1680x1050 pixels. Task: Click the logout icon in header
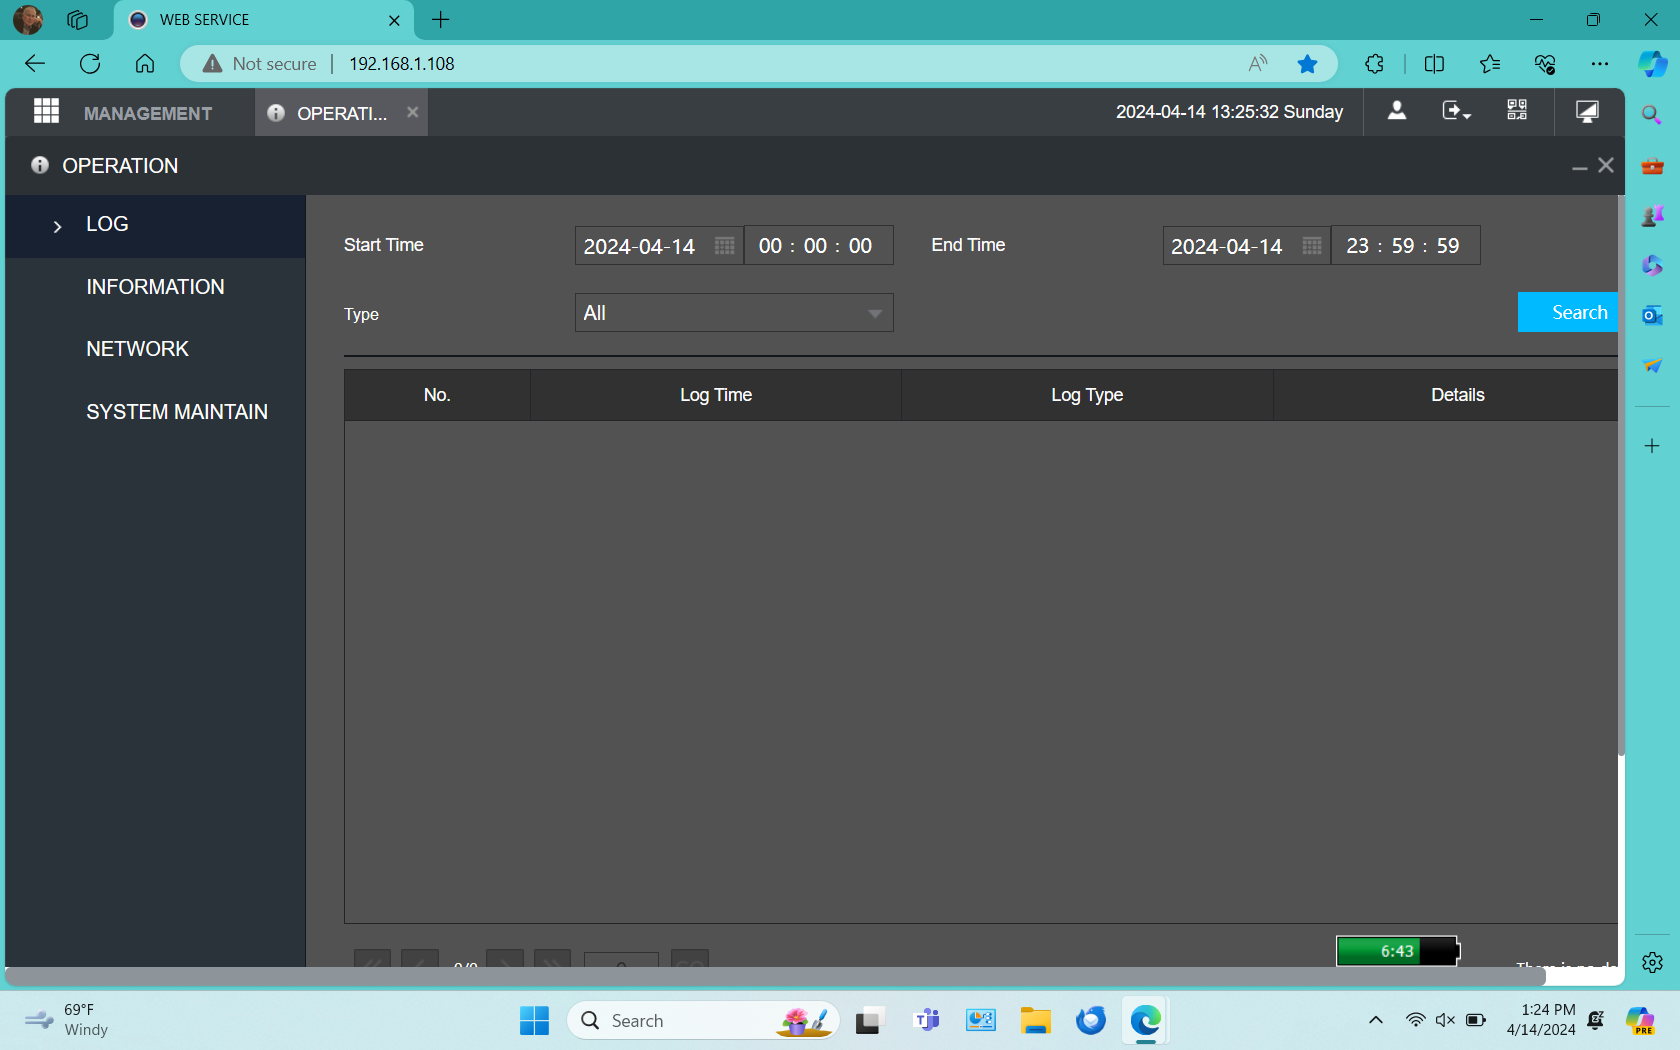tap(1456, 111)
